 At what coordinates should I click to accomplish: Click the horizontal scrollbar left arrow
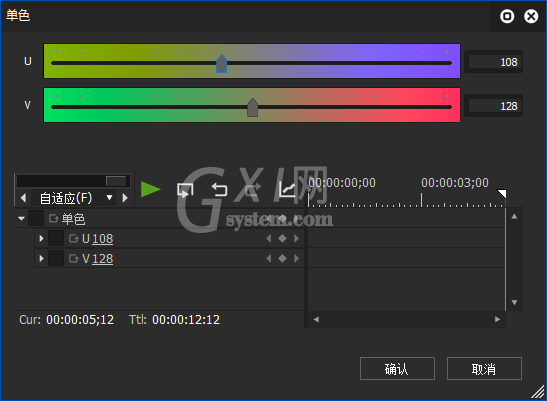pyautogui.click(x=316, y=319)
